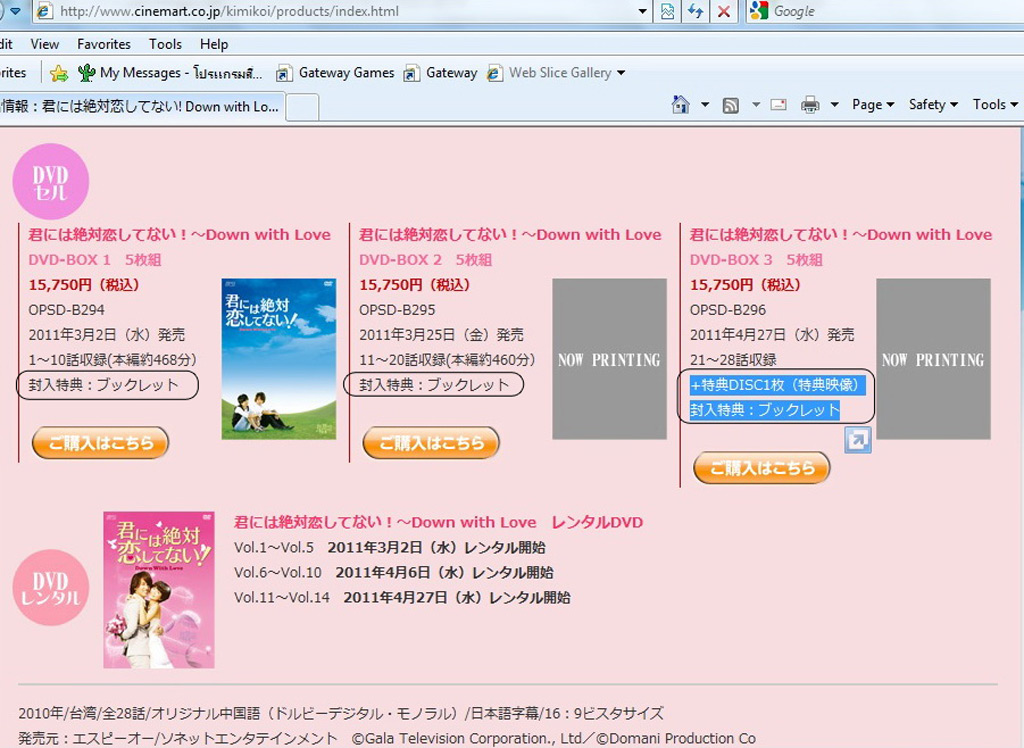Click the レンタルDVD product title
The width and height of the screenshot is (1024, 748).
click(438, 523)
